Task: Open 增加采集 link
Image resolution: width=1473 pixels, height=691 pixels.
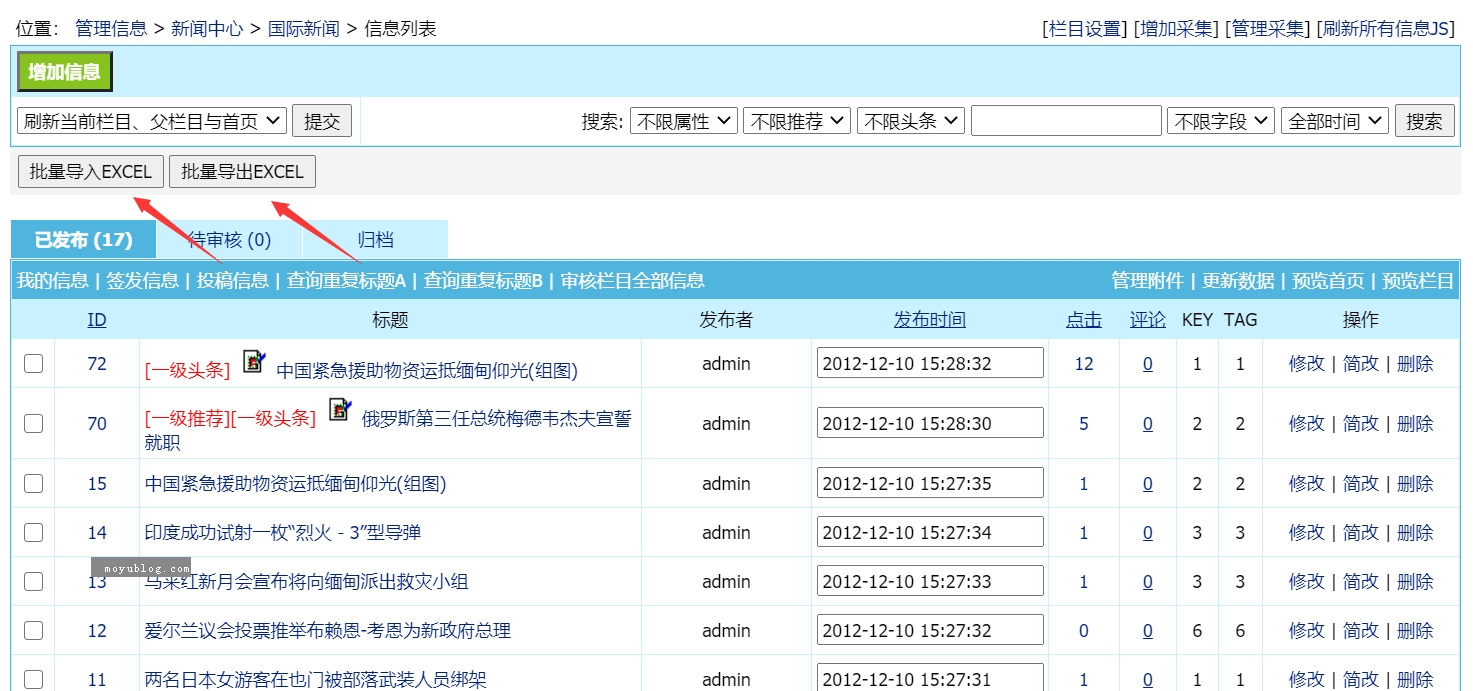Action: pos(1176,29)
